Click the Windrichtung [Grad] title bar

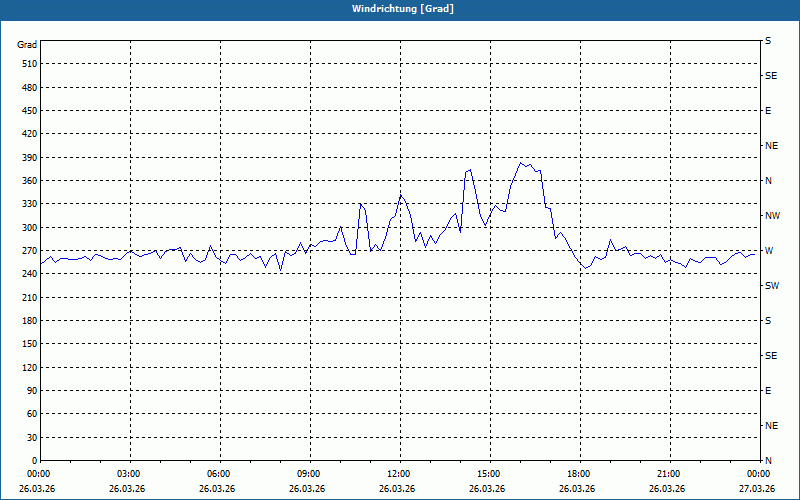click(400, 9)
